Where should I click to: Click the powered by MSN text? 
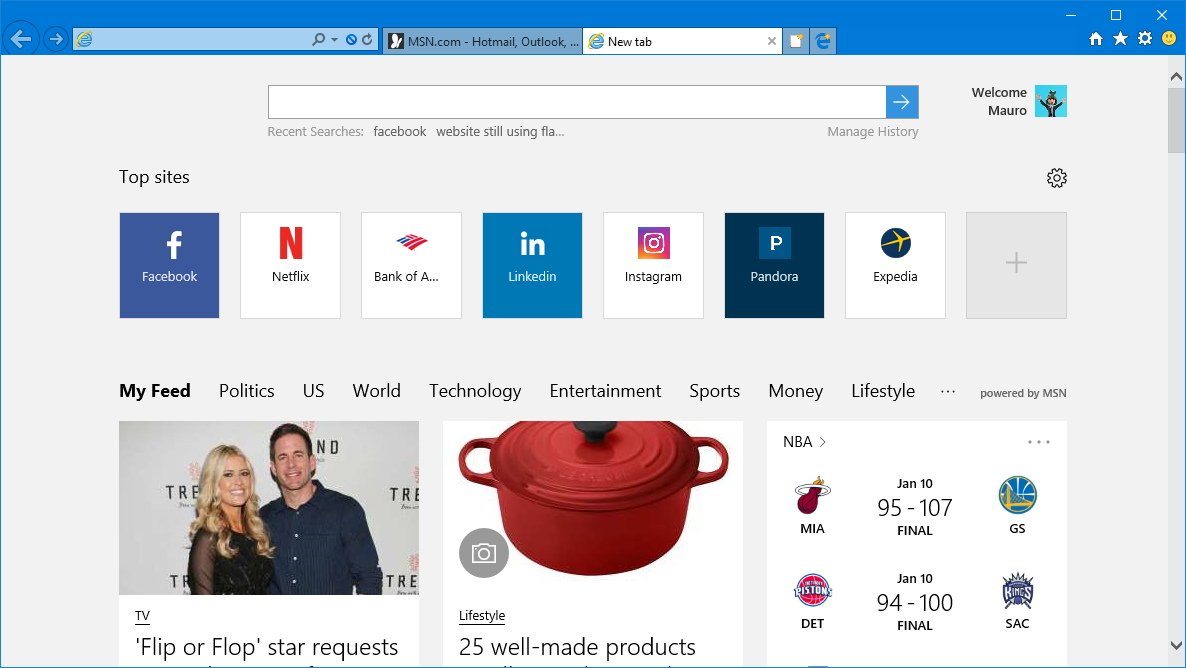point(1023,393)
